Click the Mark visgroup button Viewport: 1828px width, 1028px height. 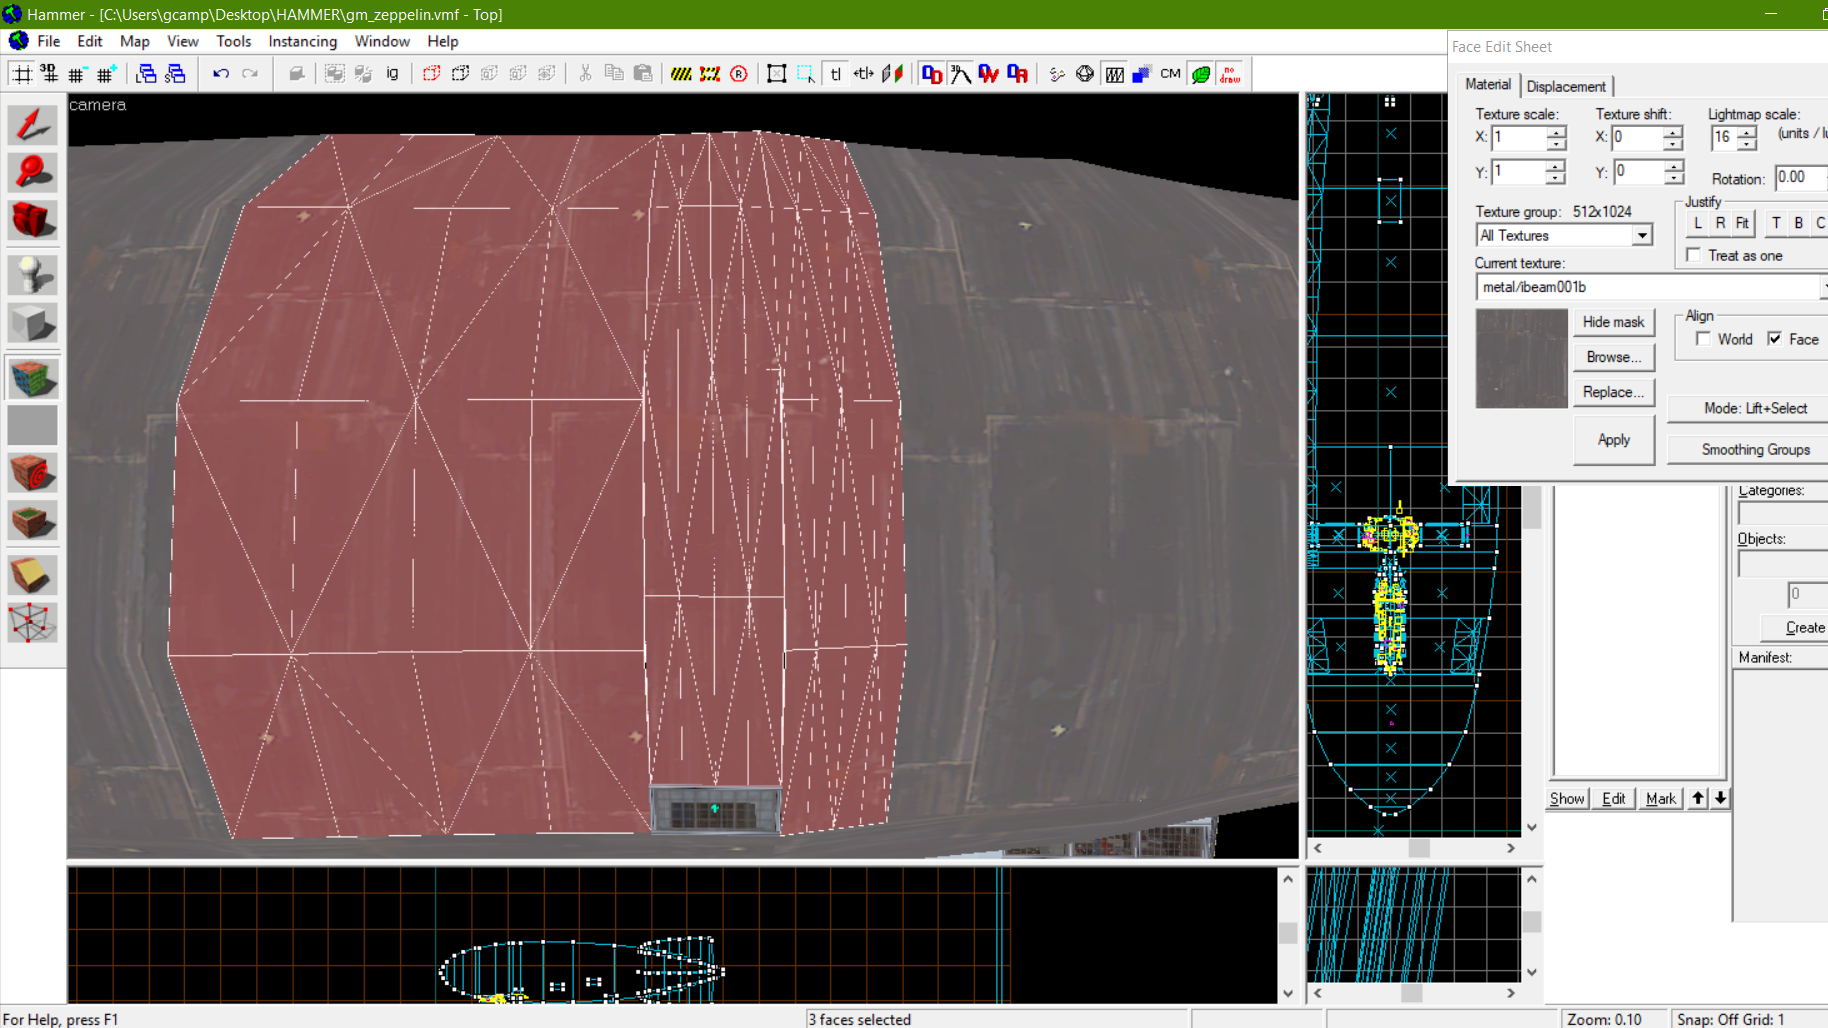pos(1660,798)
